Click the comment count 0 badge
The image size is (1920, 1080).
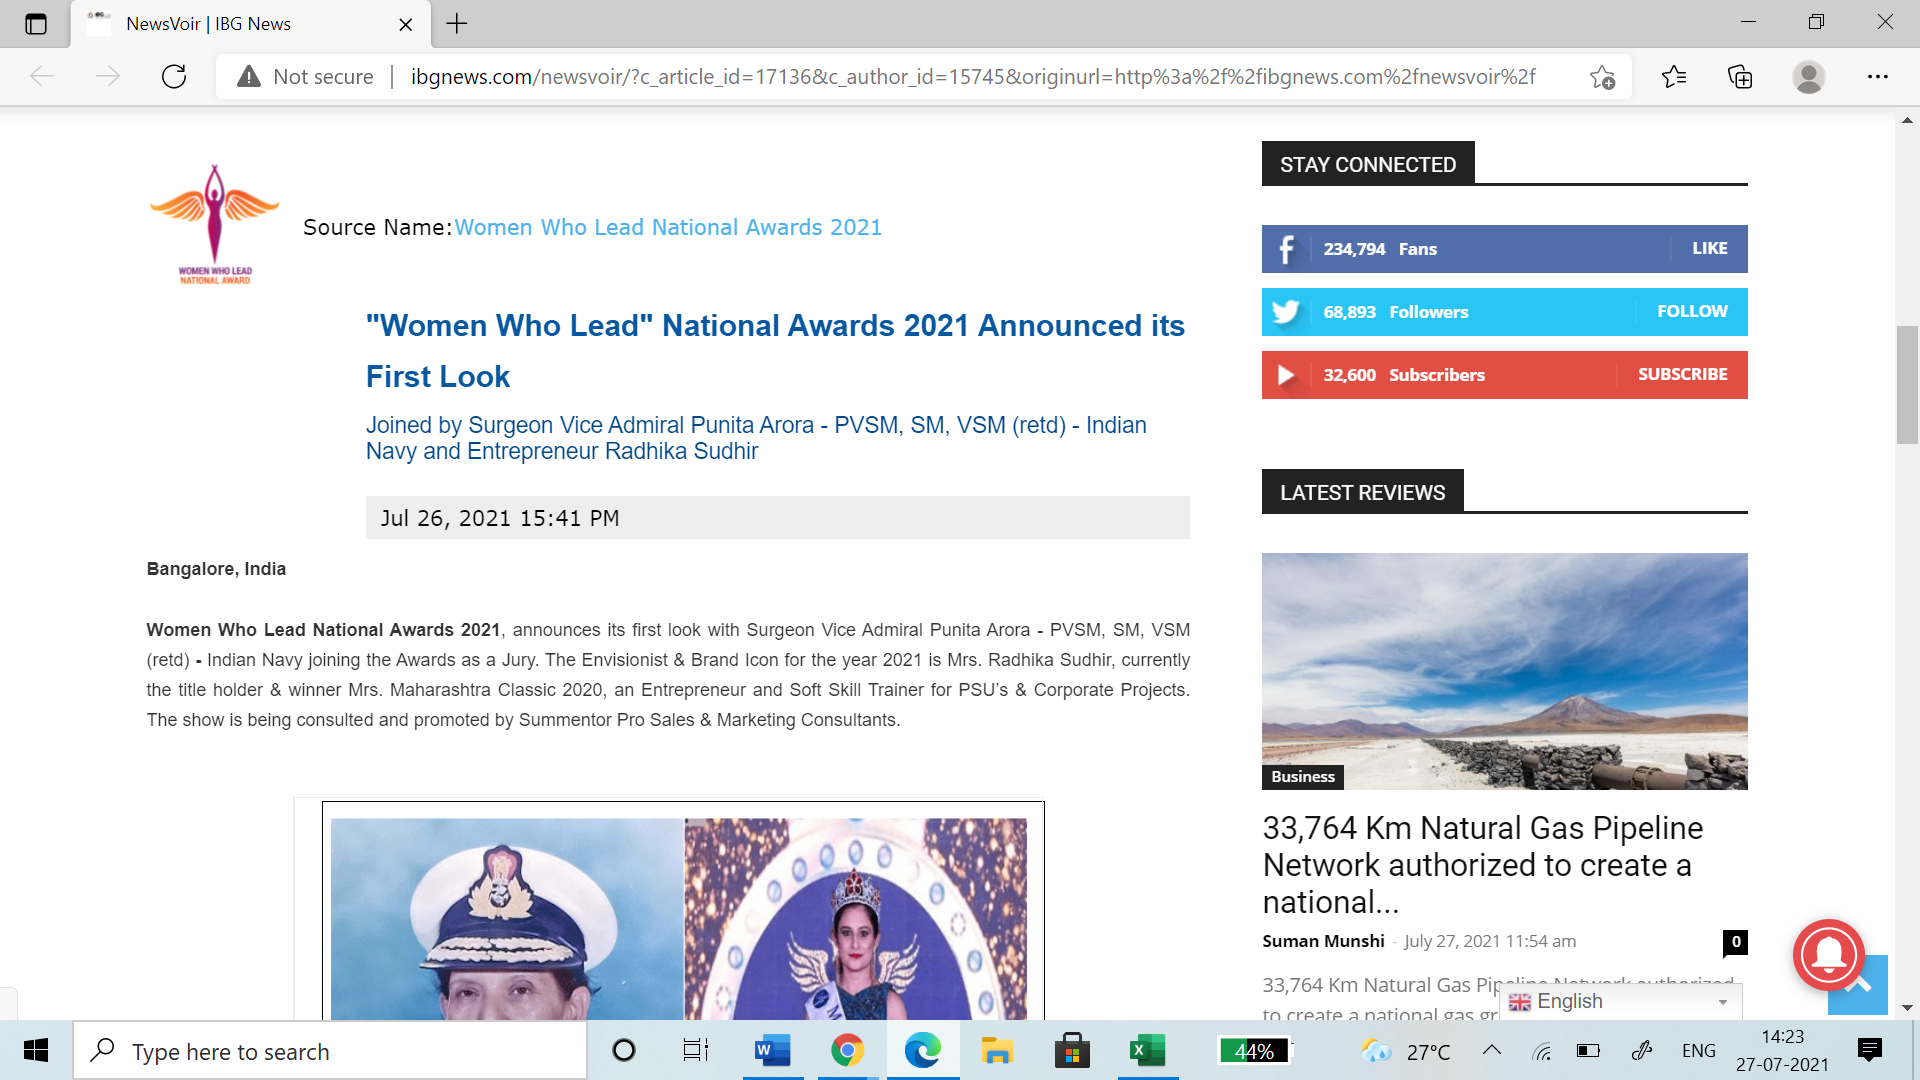[1735, 942]
